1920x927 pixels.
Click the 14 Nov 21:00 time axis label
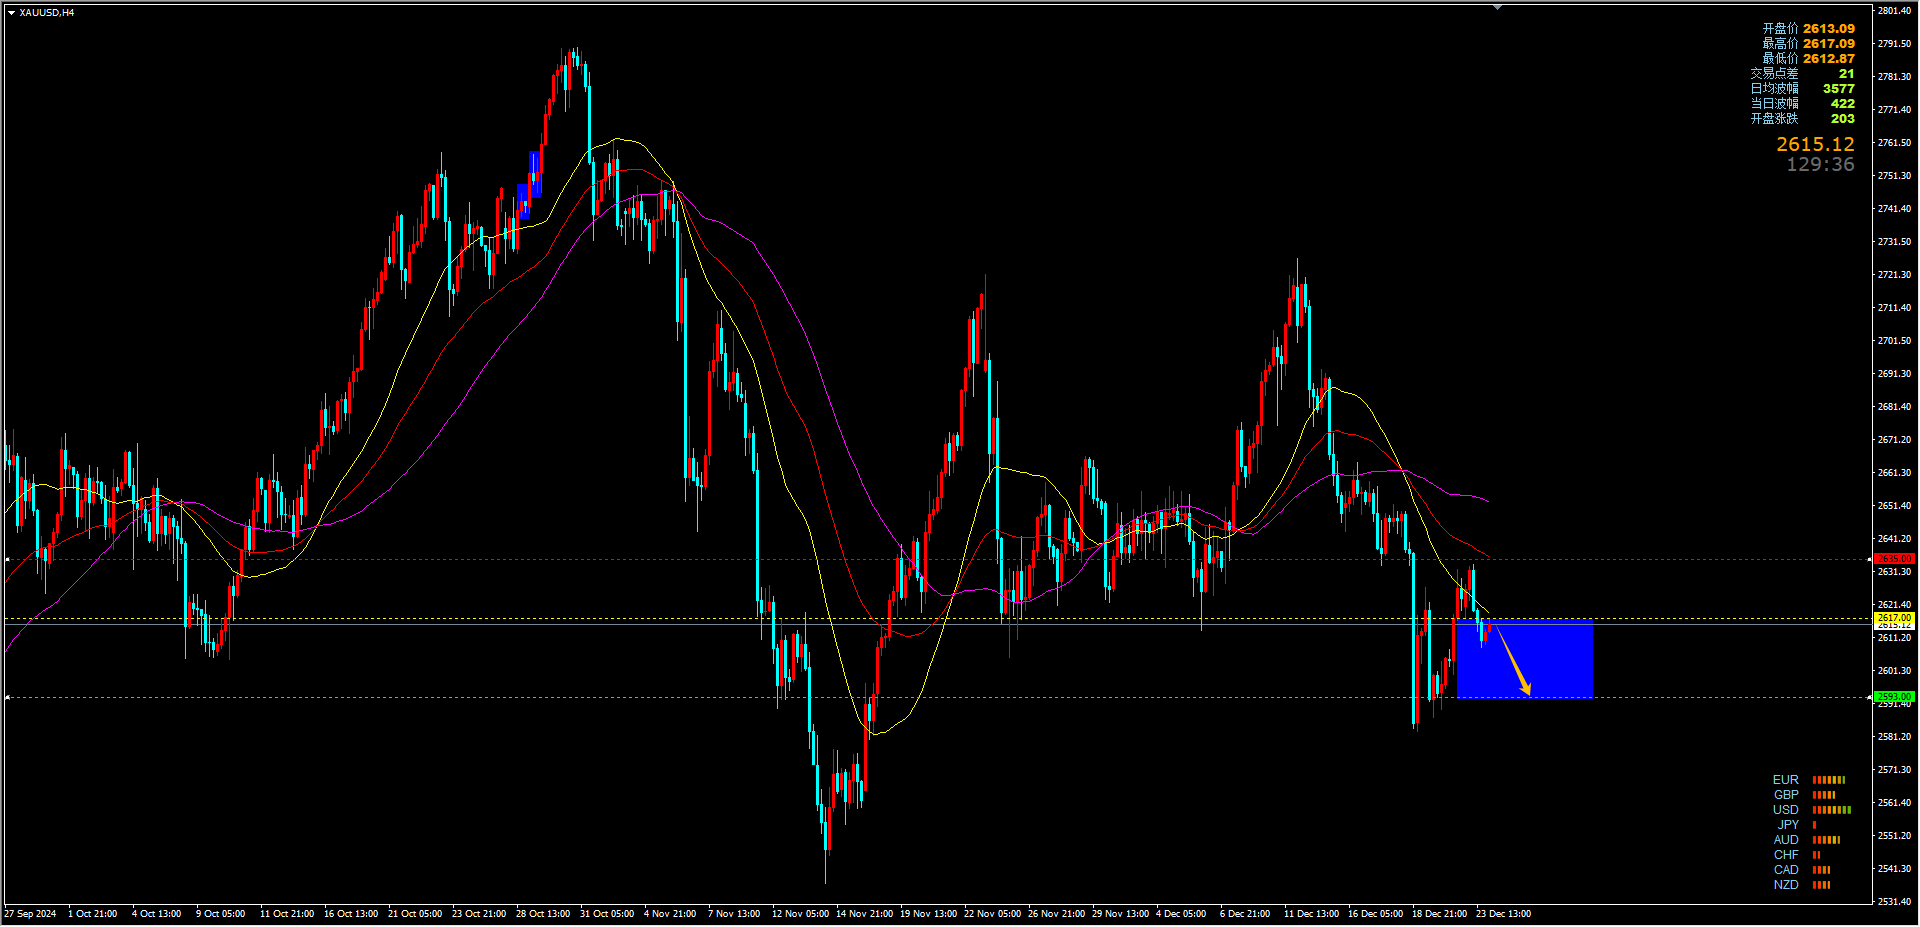click(865, 914)
